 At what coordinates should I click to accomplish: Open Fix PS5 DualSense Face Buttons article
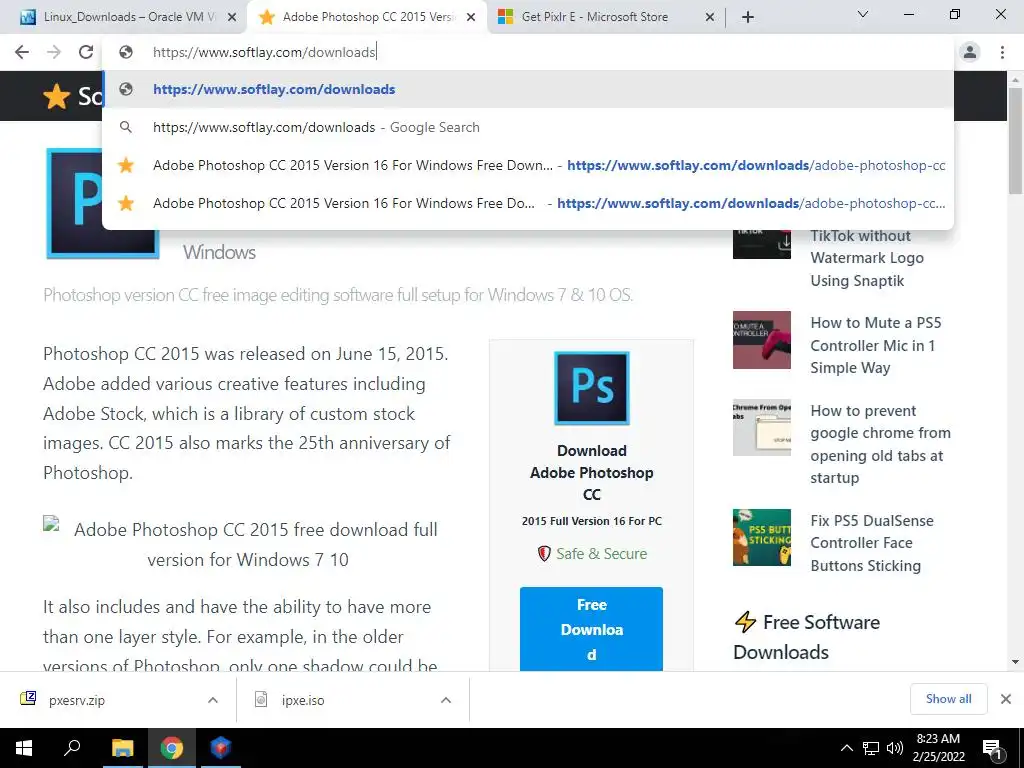pyautogui.click(x=872, y=543)
